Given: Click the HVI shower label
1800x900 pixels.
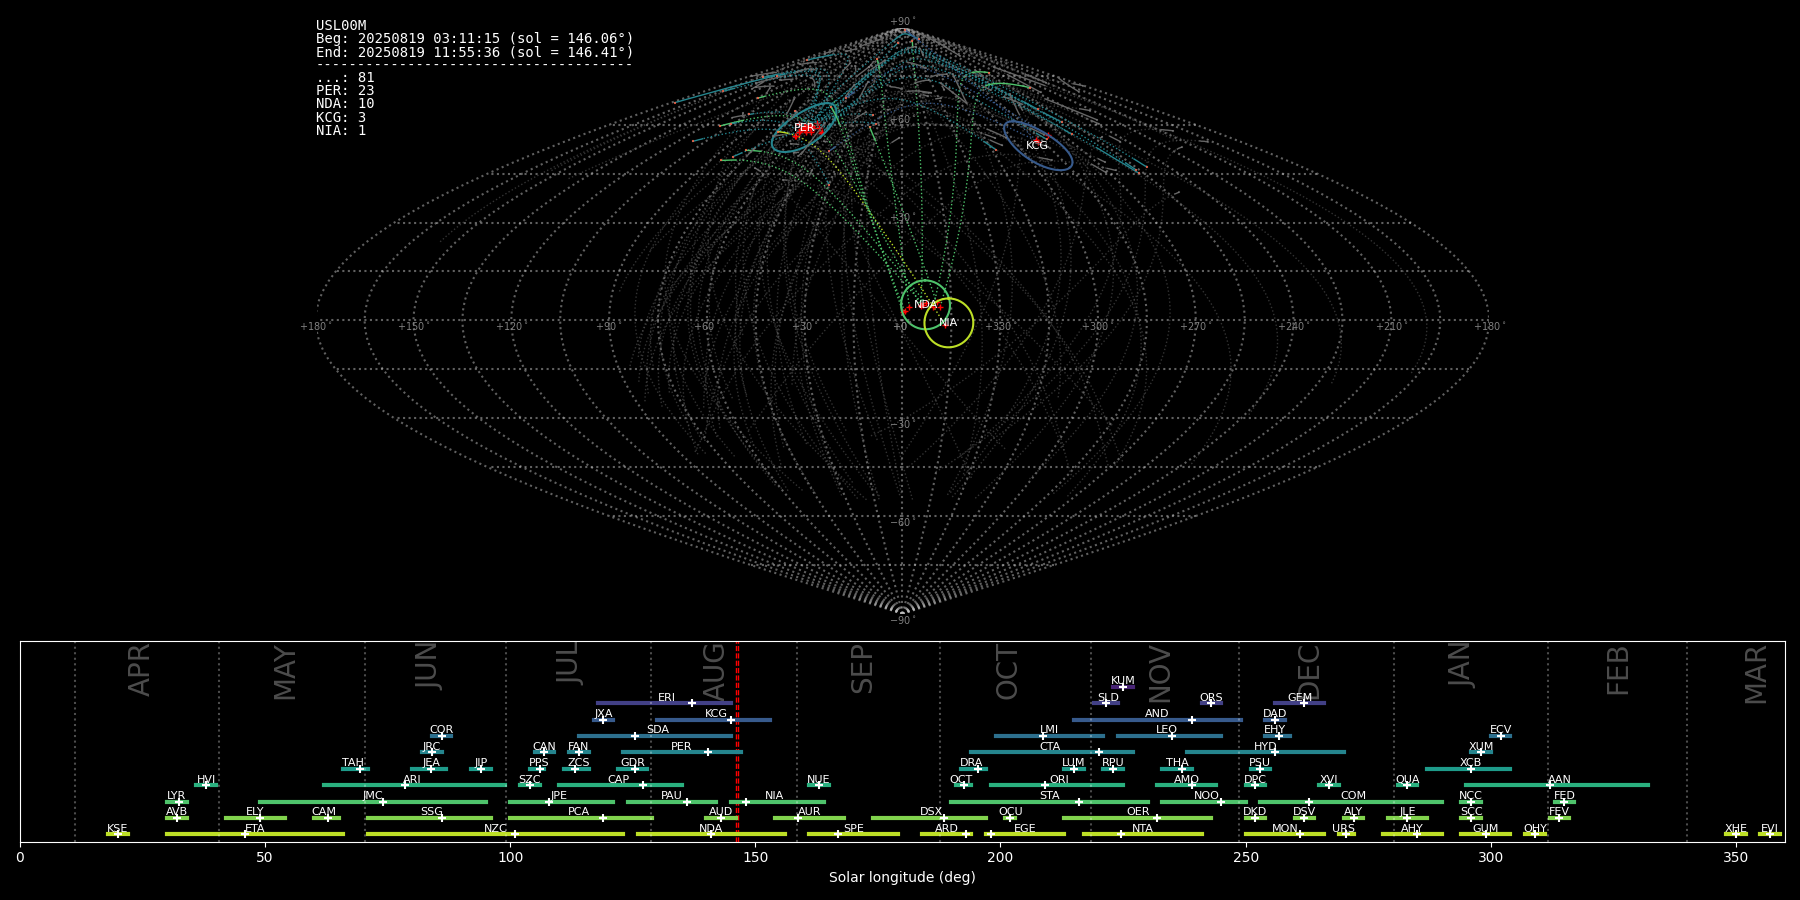Looking at the screenshot, I should click(x=206, y=780).
